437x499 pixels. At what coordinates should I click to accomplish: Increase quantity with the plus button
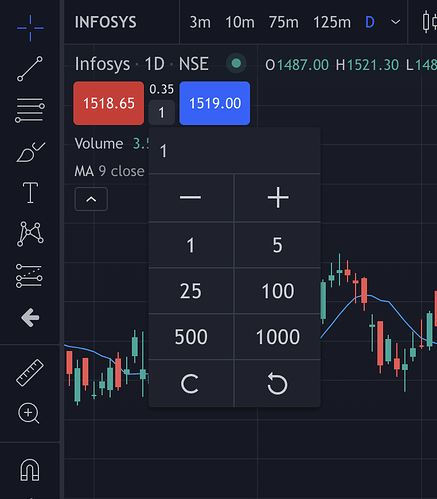pos(278,198)
